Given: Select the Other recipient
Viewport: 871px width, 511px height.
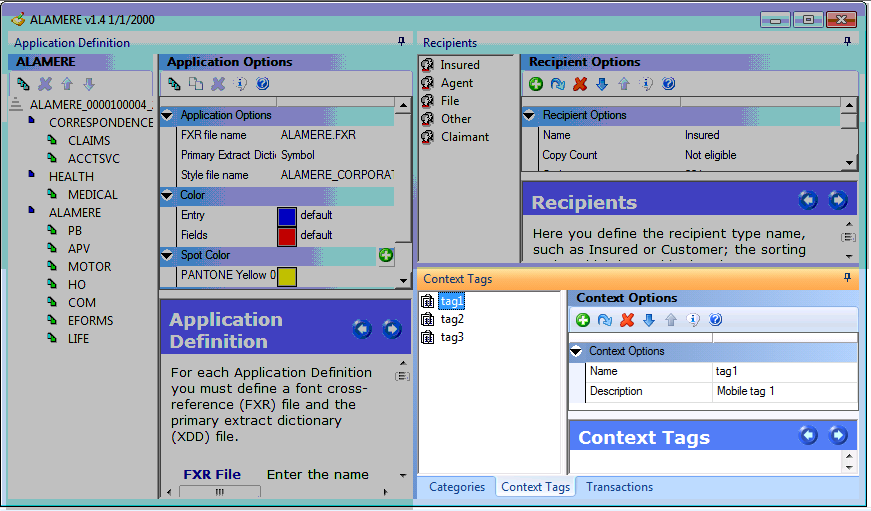Looking at the screenshot, I should 456,119.
